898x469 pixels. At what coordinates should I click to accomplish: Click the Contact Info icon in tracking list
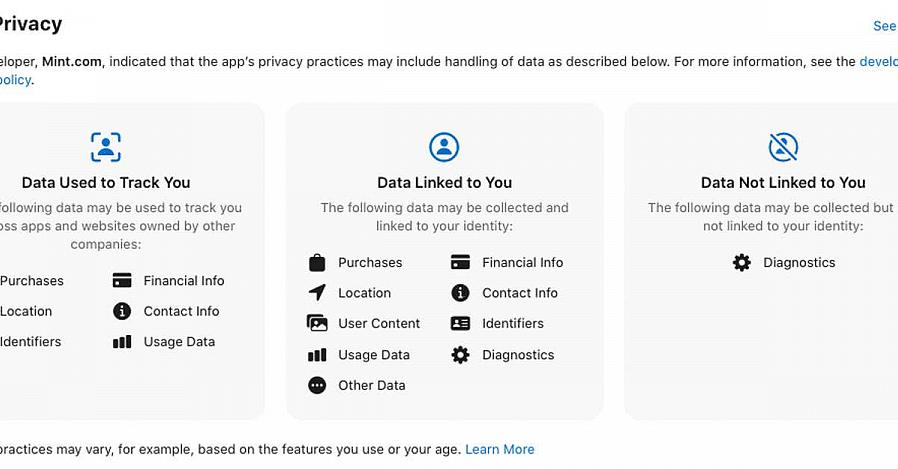pos(122,311)
